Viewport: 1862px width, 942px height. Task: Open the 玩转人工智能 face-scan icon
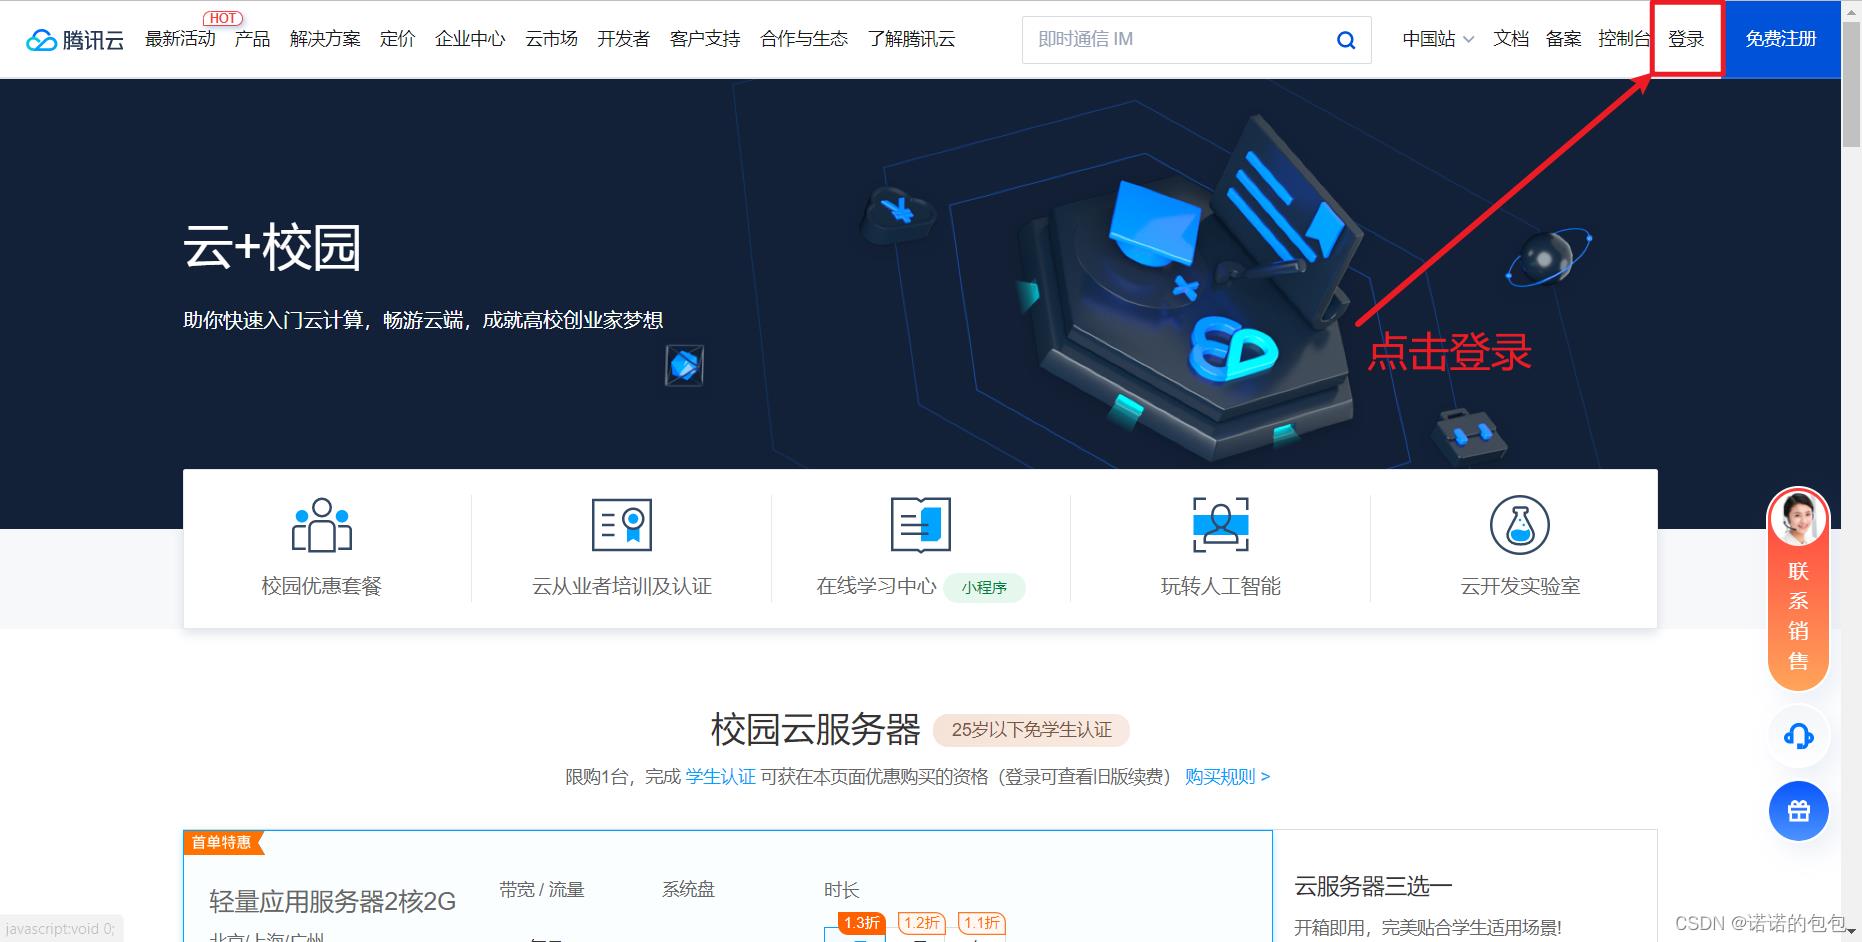click(1221, 525)
